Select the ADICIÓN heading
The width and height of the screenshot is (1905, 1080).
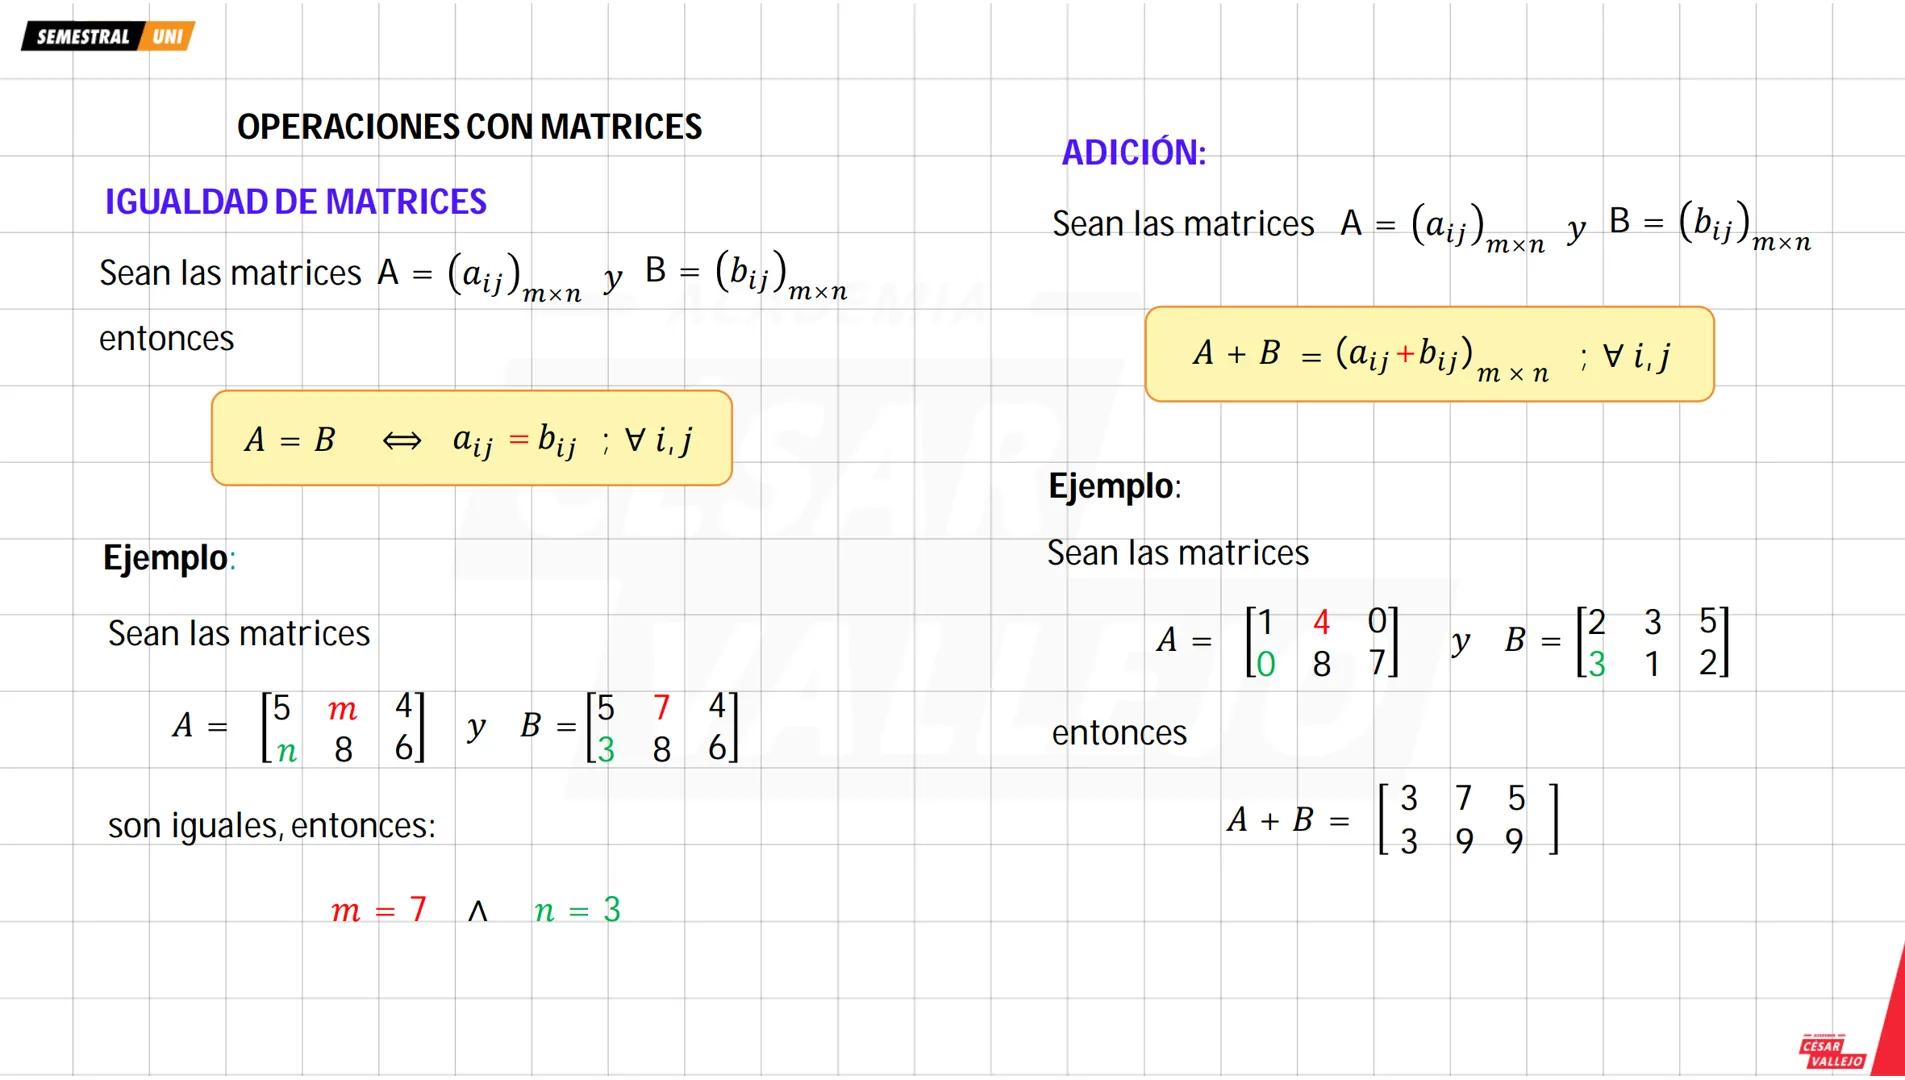click(1133, 153)
